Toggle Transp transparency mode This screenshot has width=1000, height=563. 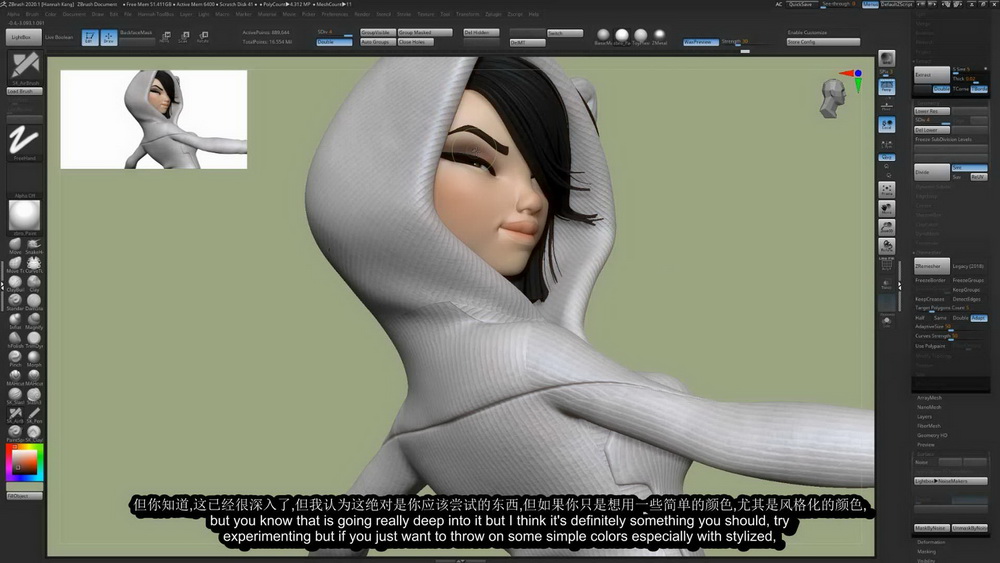[886, 284]
